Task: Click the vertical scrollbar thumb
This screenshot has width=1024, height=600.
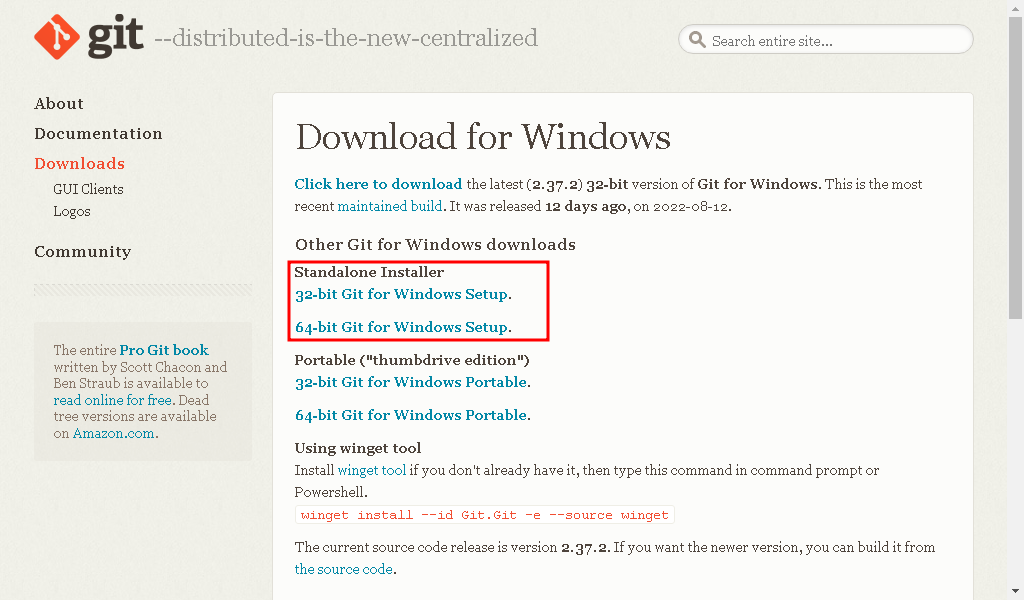Action: (x=1016, y=167)
